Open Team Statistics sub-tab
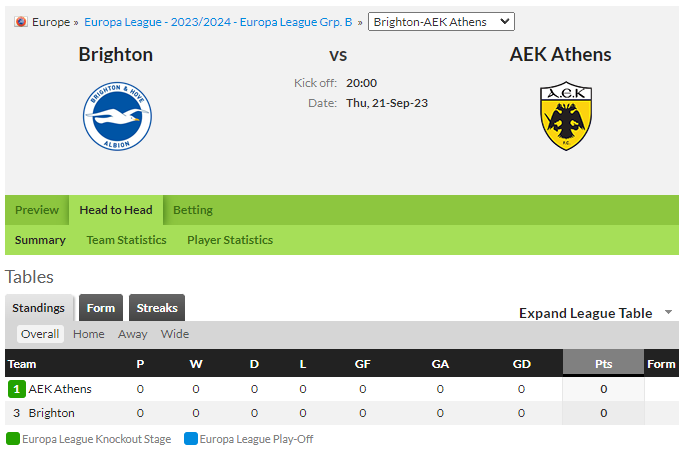Image resolution: width=684 pixels, height=462 pixels. (x=127, y=240)
